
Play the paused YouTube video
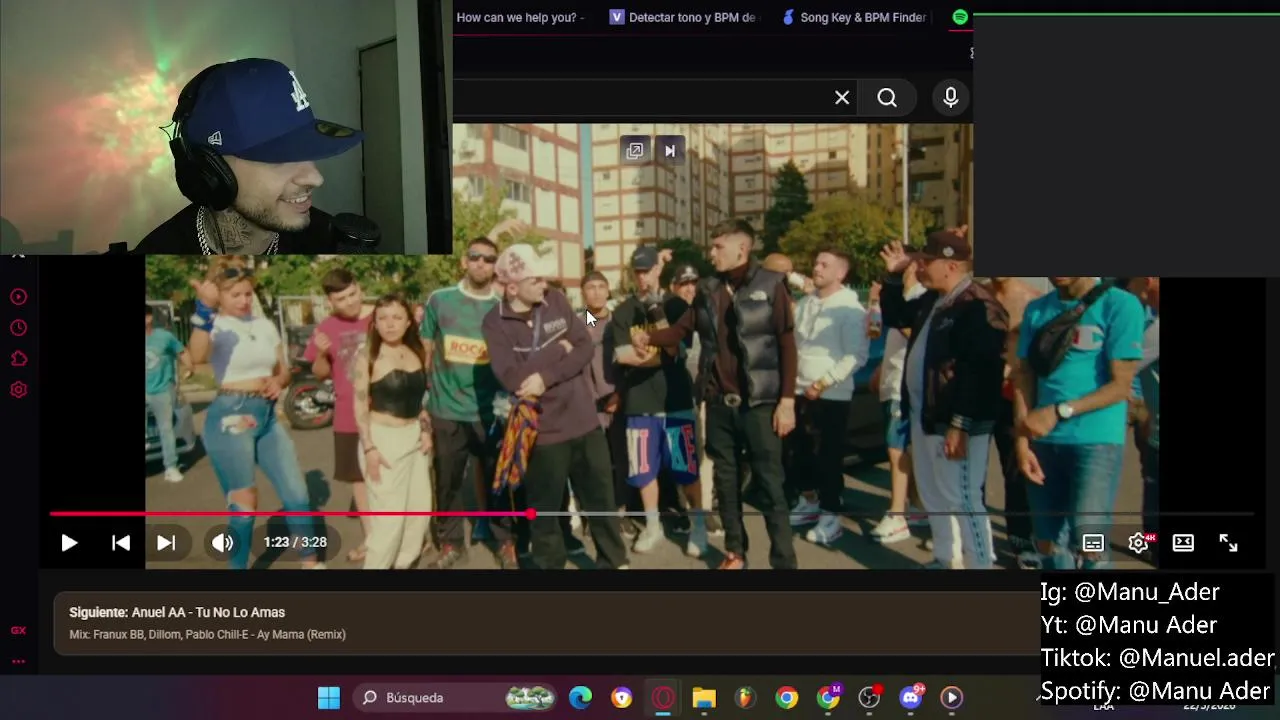[x=69, y=543]
